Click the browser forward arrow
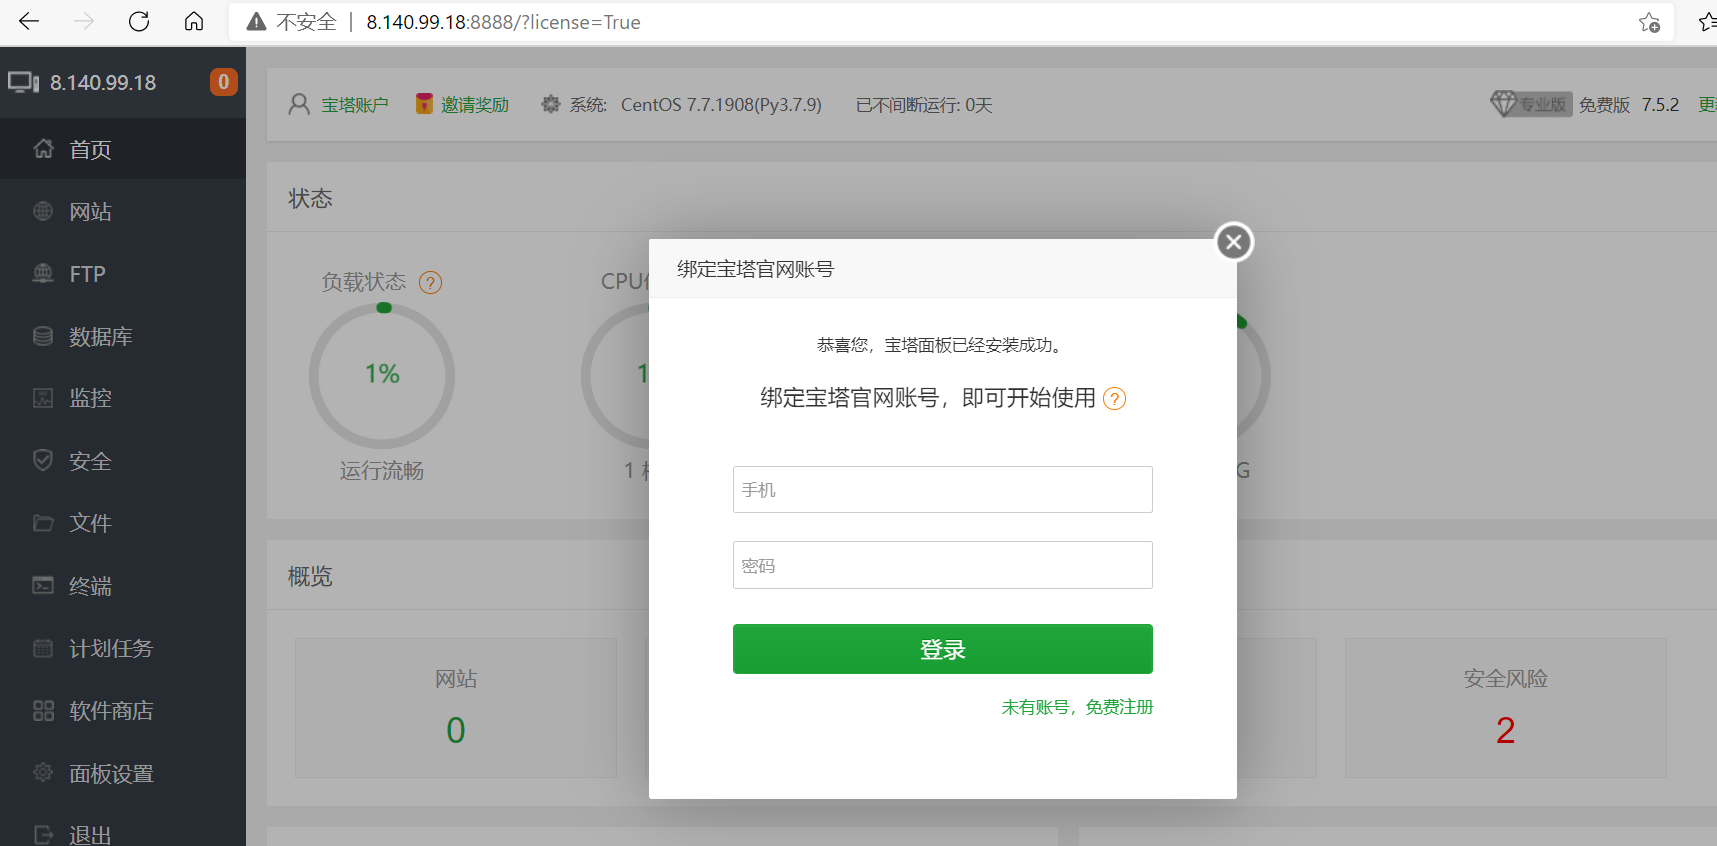The image size is (1717, 846). [84, 21]
